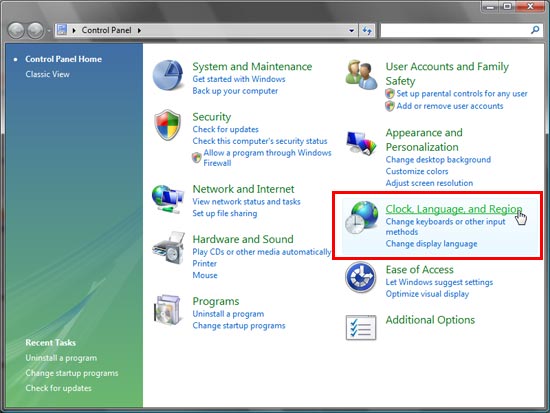Open Network and Internet heading

point(243,189)
